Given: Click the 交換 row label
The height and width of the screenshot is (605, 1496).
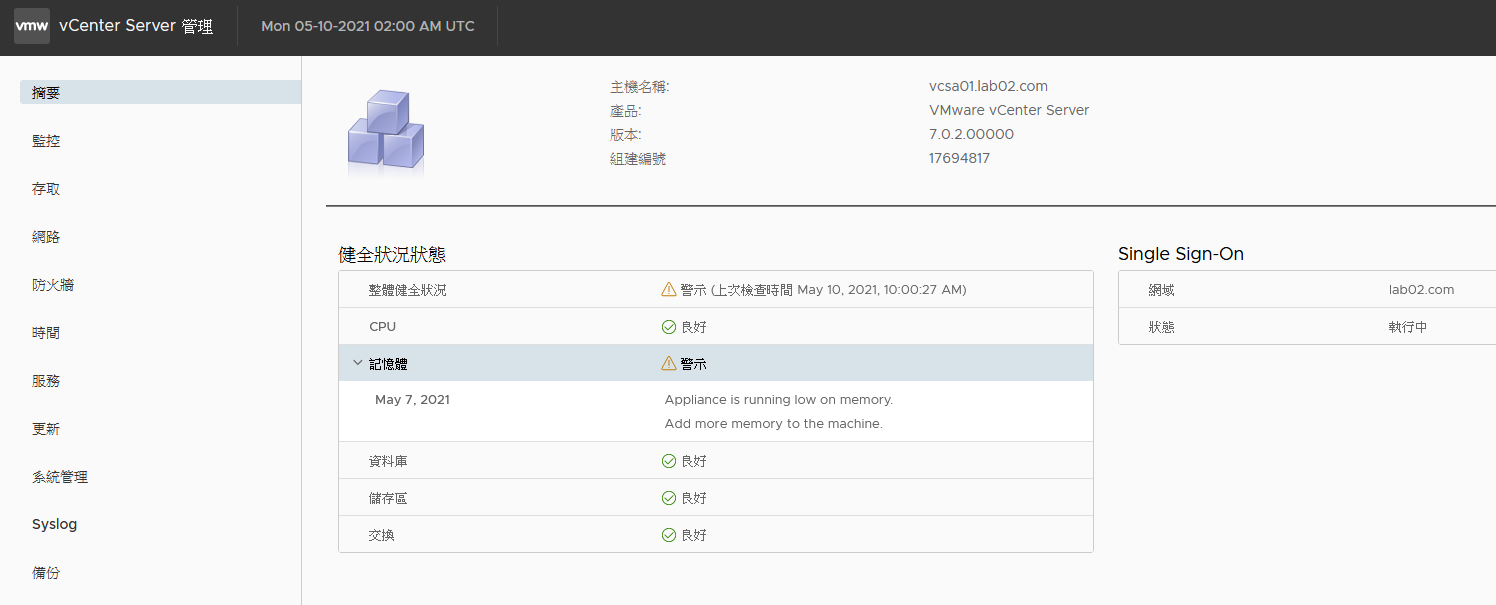Looking at the screenshot, I should coord(381,535).
